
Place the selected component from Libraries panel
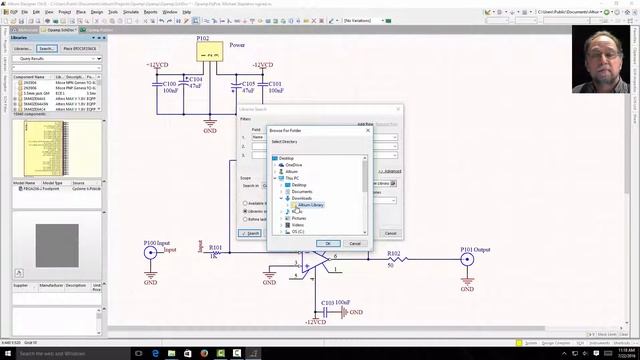(80, 49)
